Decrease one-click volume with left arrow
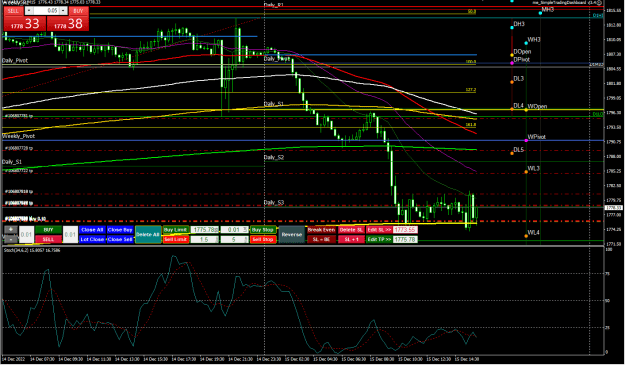Viewport: 625px width, 365px height. click(29, 11)
